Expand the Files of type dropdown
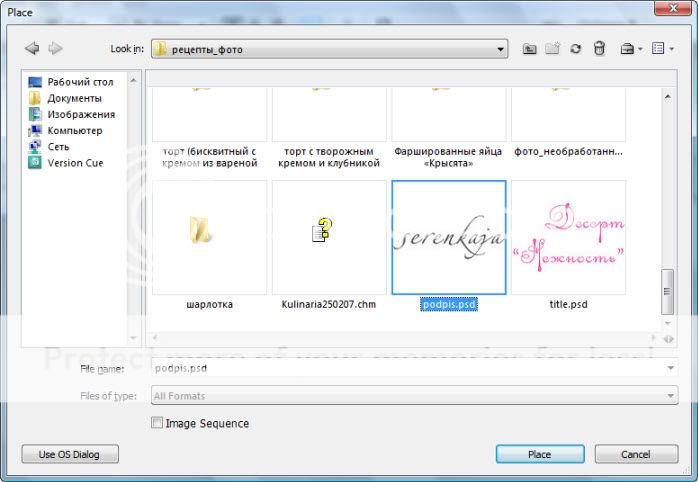This screenshot has height=482, width=698. point(669,396)
